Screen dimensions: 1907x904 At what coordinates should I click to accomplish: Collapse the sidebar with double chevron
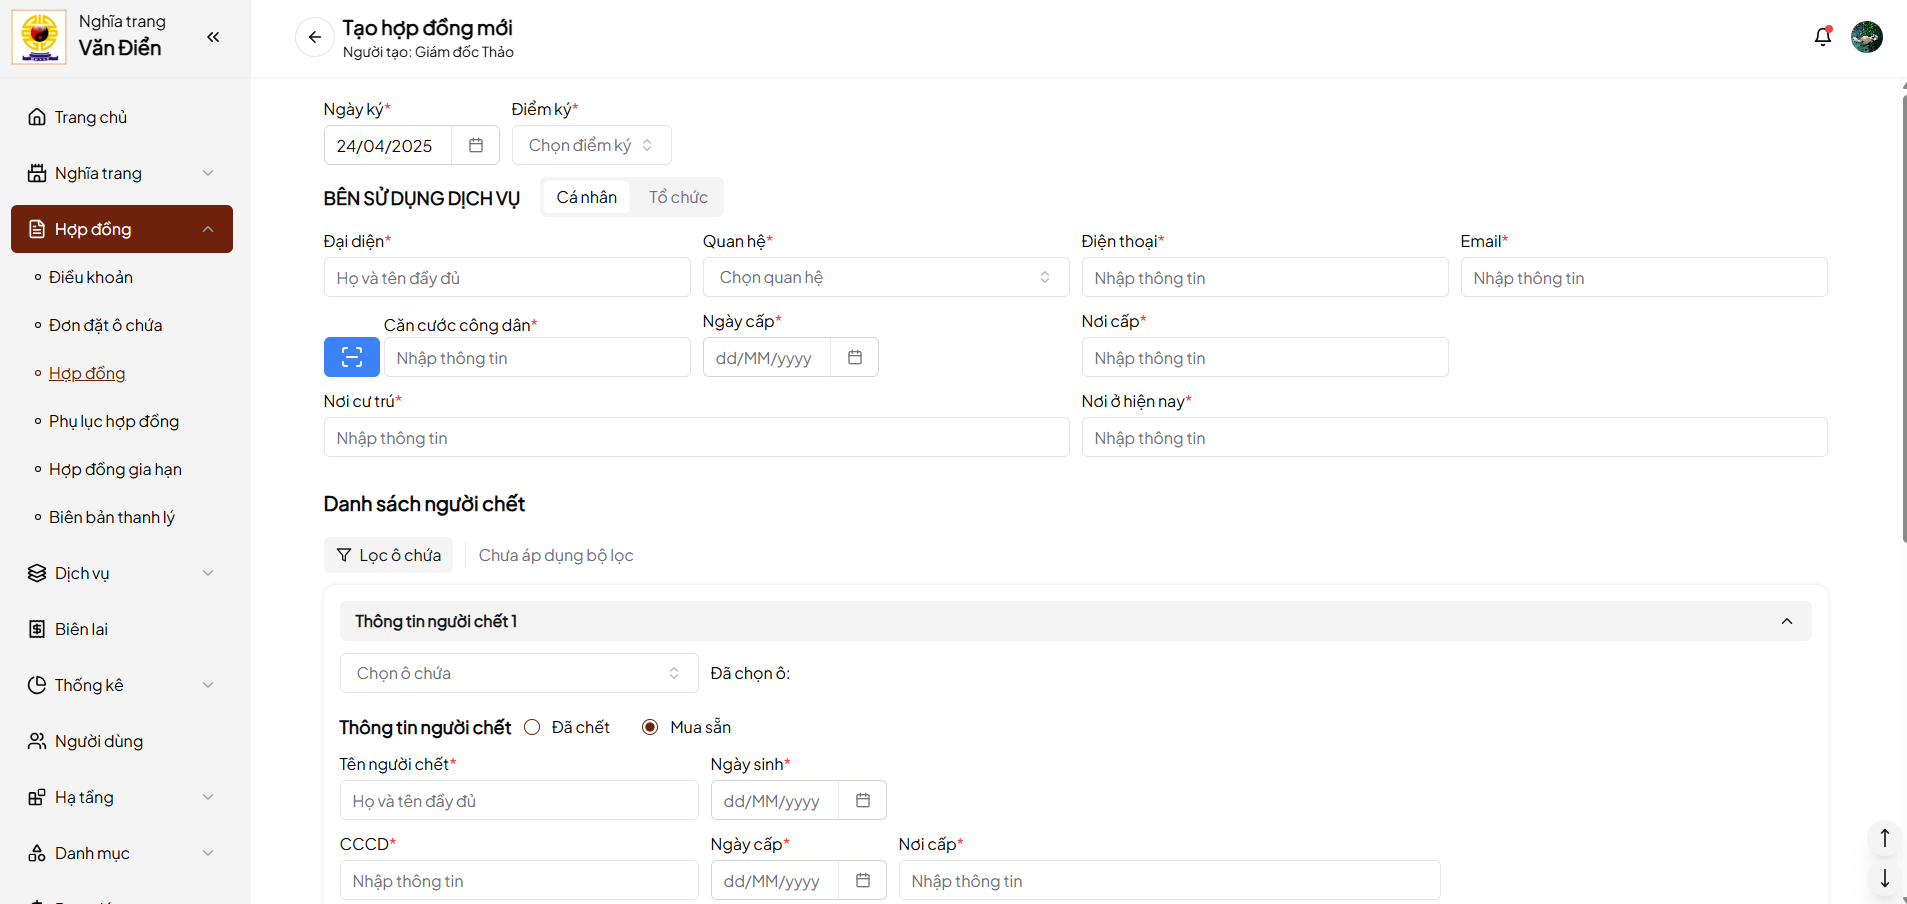point(213,37)
